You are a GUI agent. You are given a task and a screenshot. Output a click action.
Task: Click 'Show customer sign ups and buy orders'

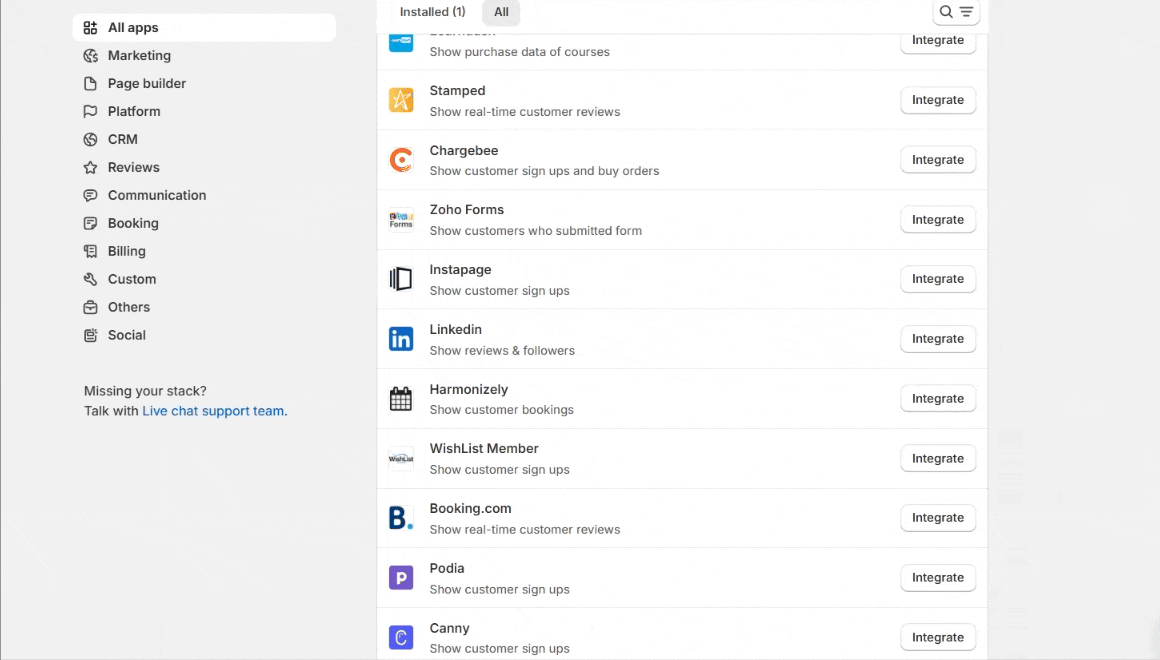pos(544,171)
